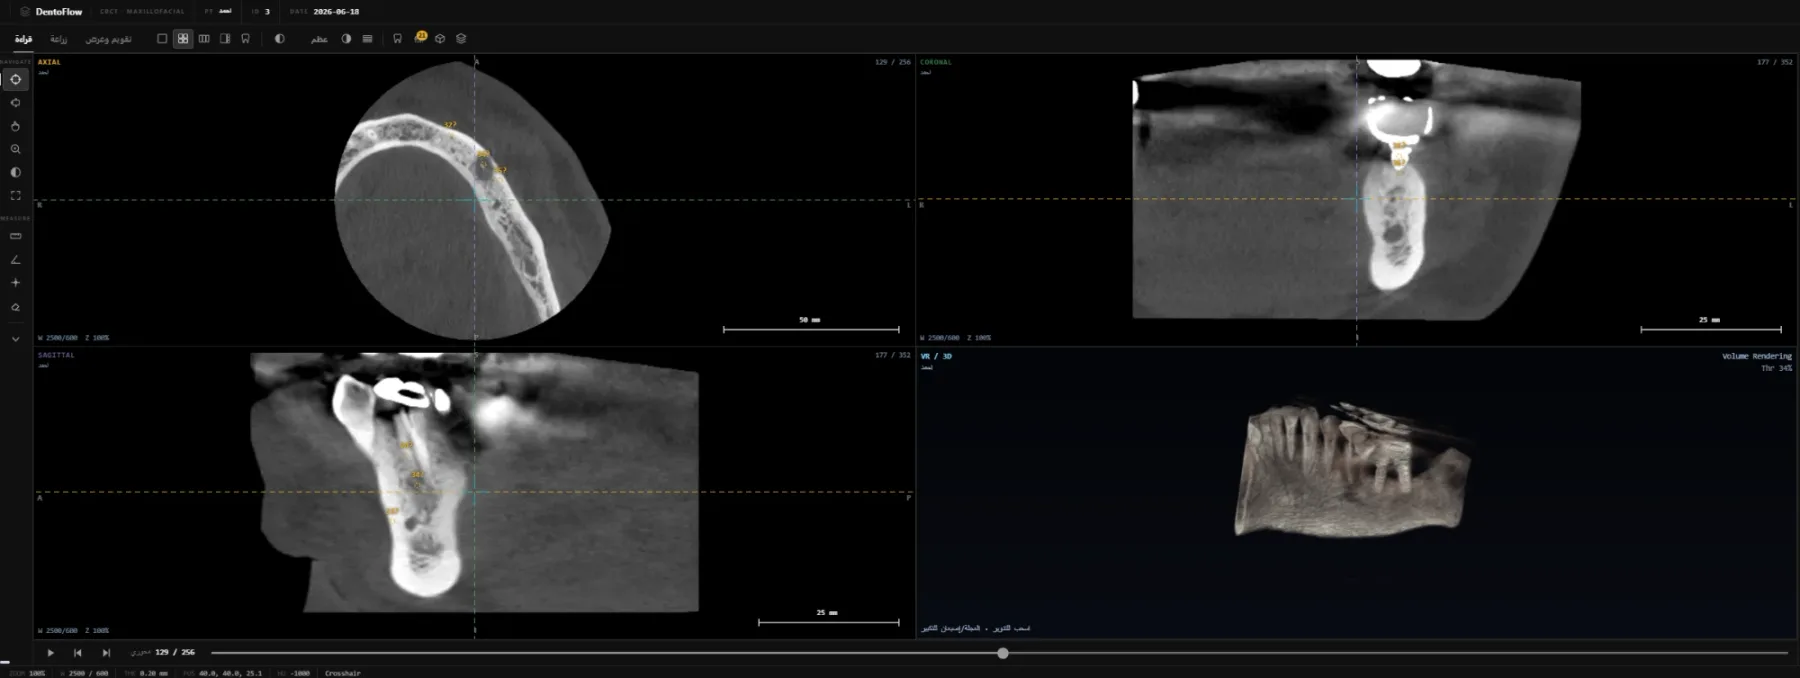Click the CORONAL view label
Screen dimensions: 1800x678
[936, 62]
